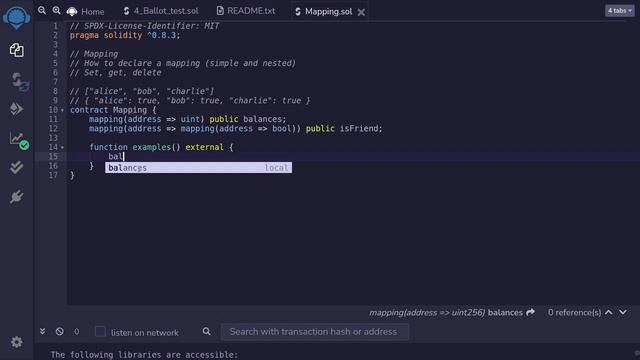640x360 pixels.
Task: Enable the listen on network checkbox
Action: (x=100, y=331)
